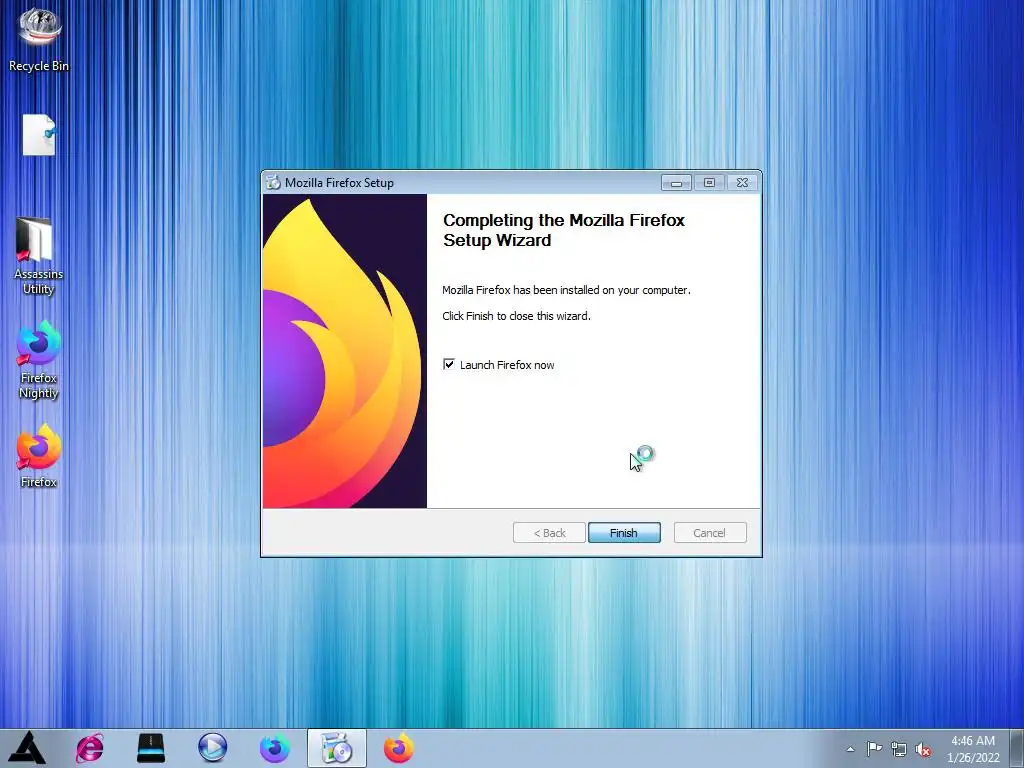Click the Firefox logo artwork in the wizard

345,351
